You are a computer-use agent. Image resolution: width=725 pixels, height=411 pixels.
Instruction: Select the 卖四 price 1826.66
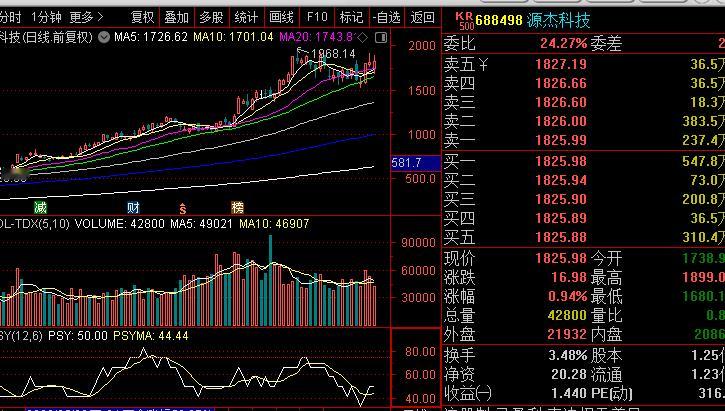[561, 83]
